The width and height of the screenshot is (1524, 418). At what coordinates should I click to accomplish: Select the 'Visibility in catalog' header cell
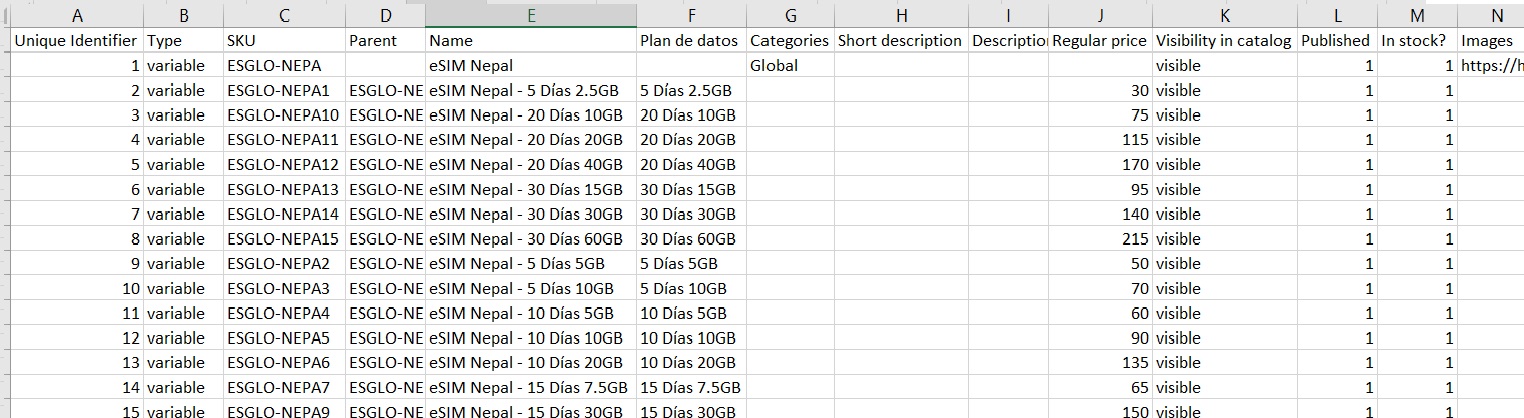click(1224, 41)
